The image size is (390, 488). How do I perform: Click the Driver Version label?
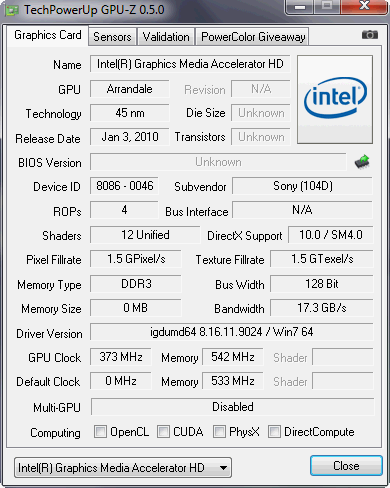click(49, 334)
